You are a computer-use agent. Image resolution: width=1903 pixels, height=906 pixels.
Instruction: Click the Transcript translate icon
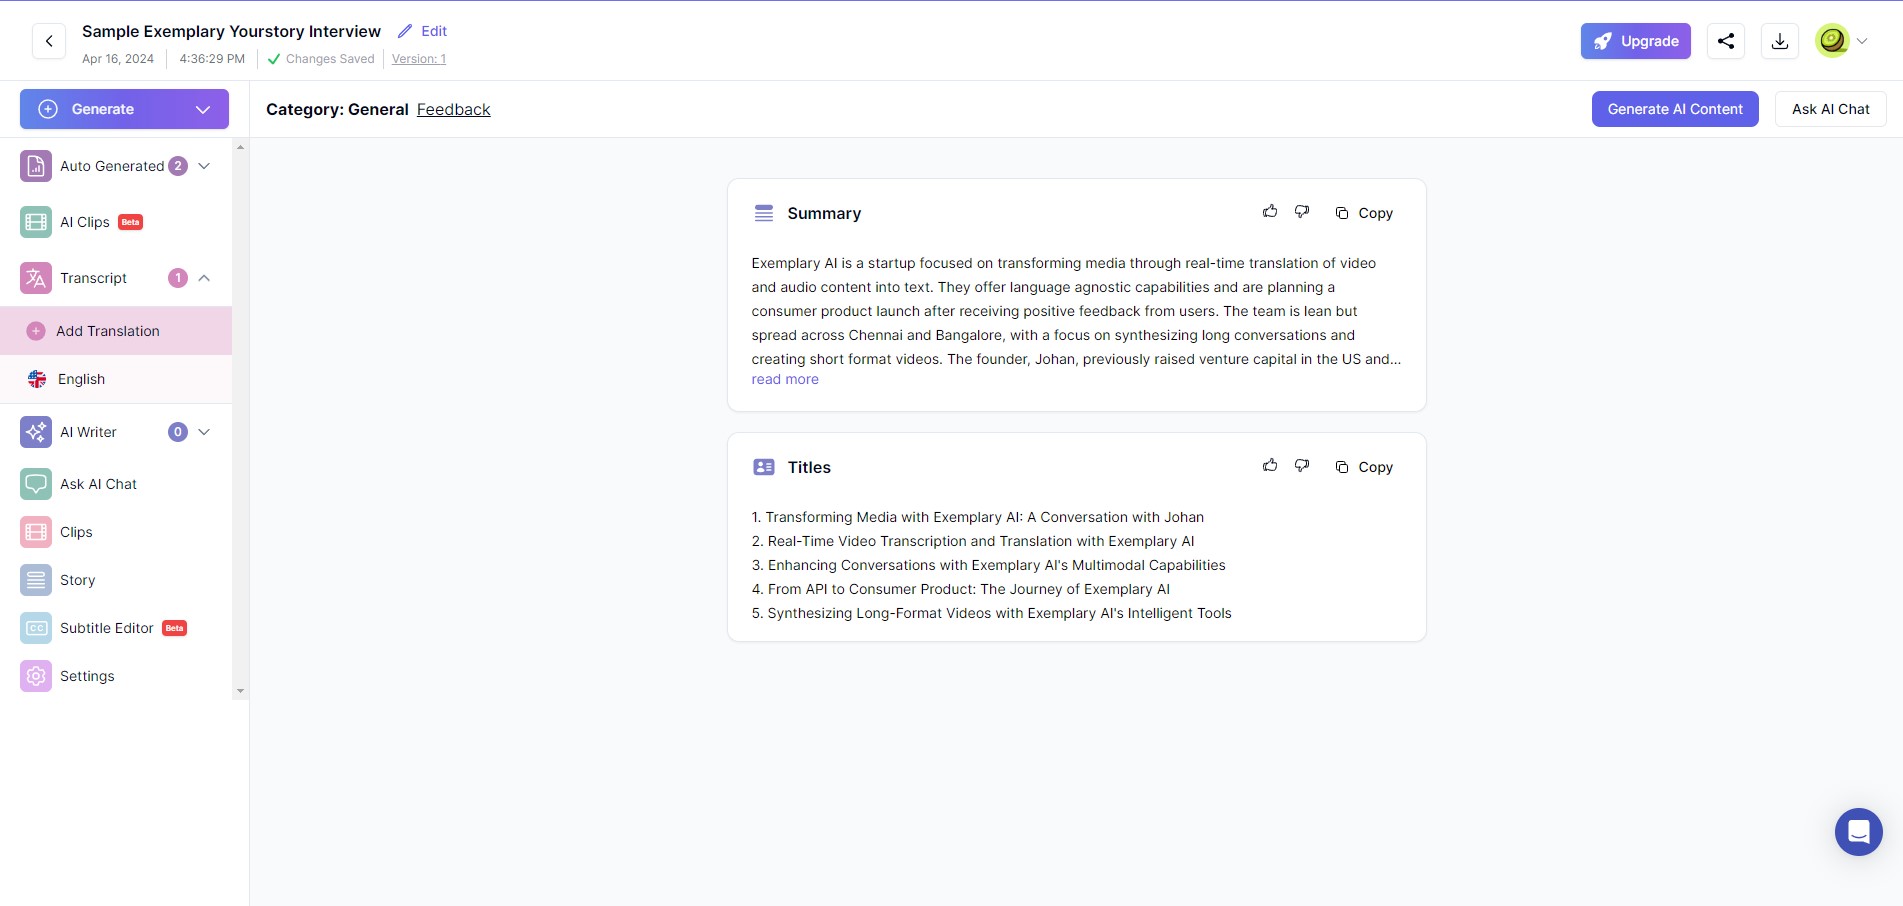point(36,278)
